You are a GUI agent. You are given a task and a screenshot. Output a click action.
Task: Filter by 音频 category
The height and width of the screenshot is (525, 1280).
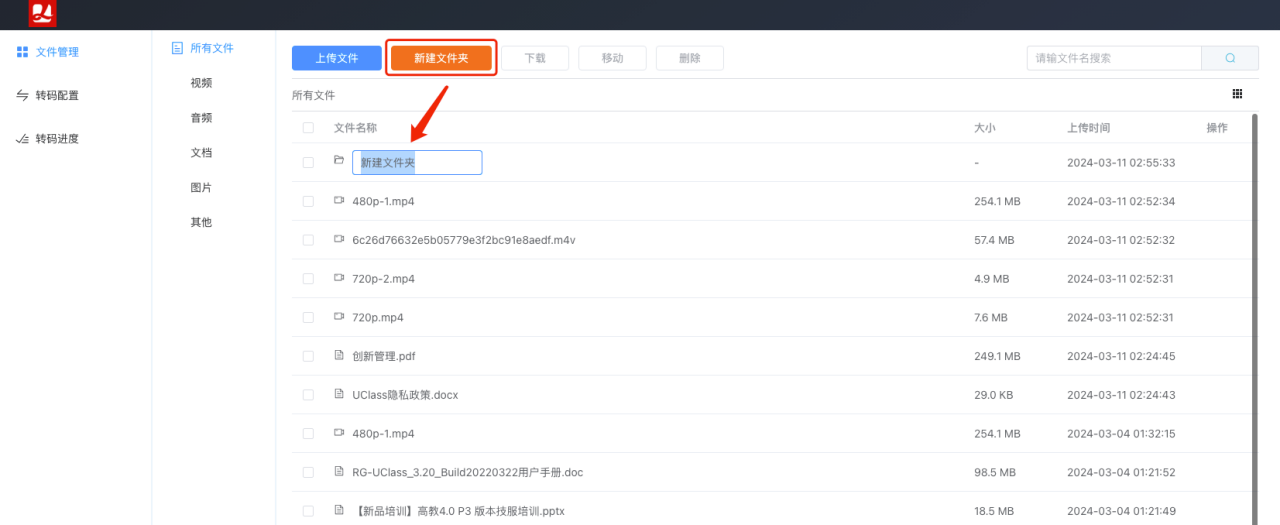click(201, 118)
